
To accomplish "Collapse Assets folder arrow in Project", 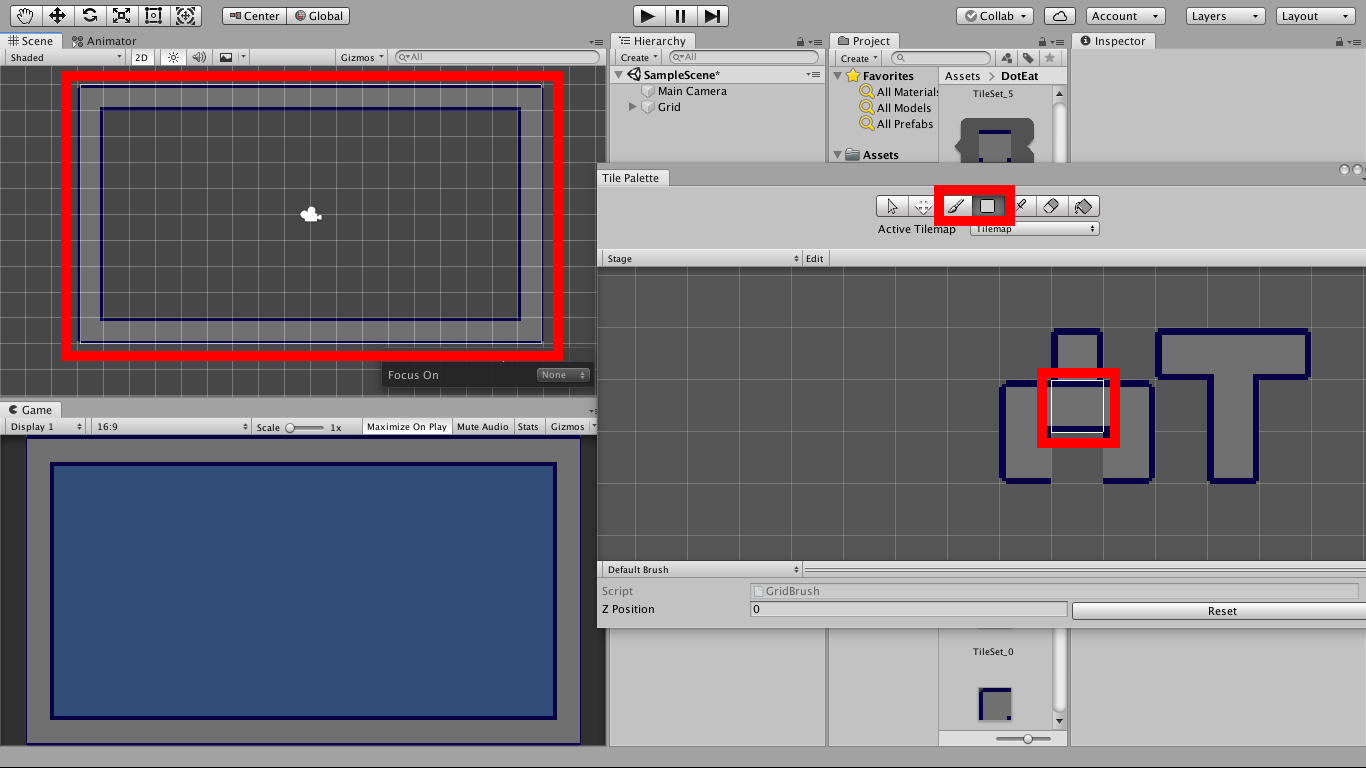I will tap(838, 155).
